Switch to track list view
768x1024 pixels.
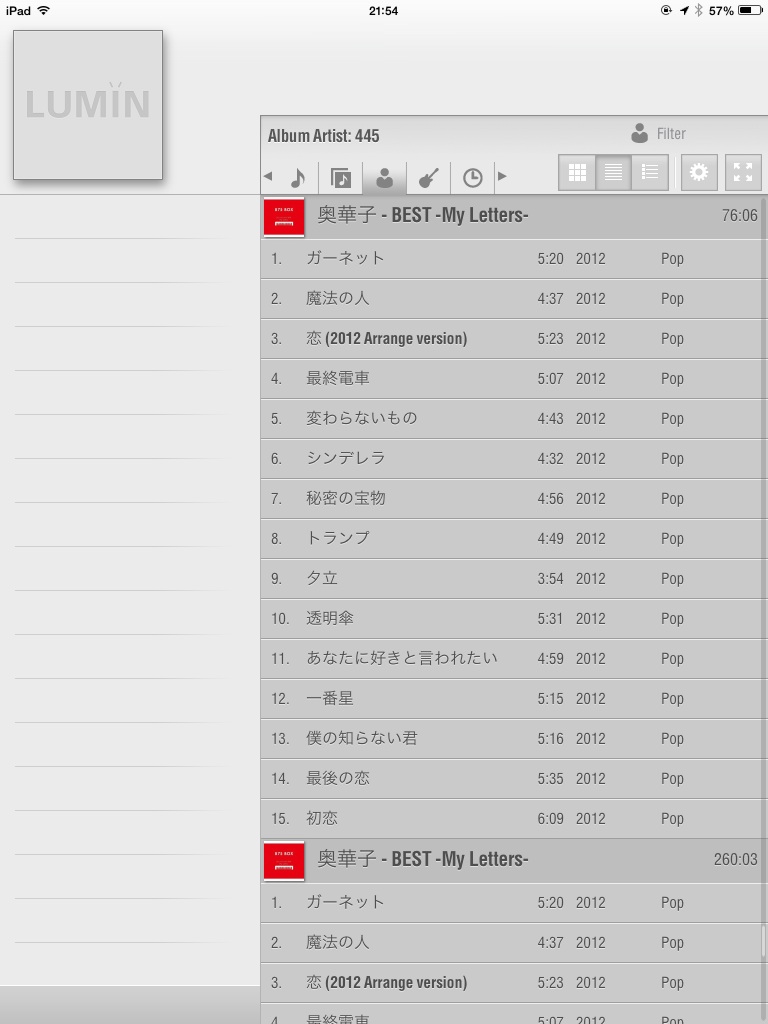613,172
